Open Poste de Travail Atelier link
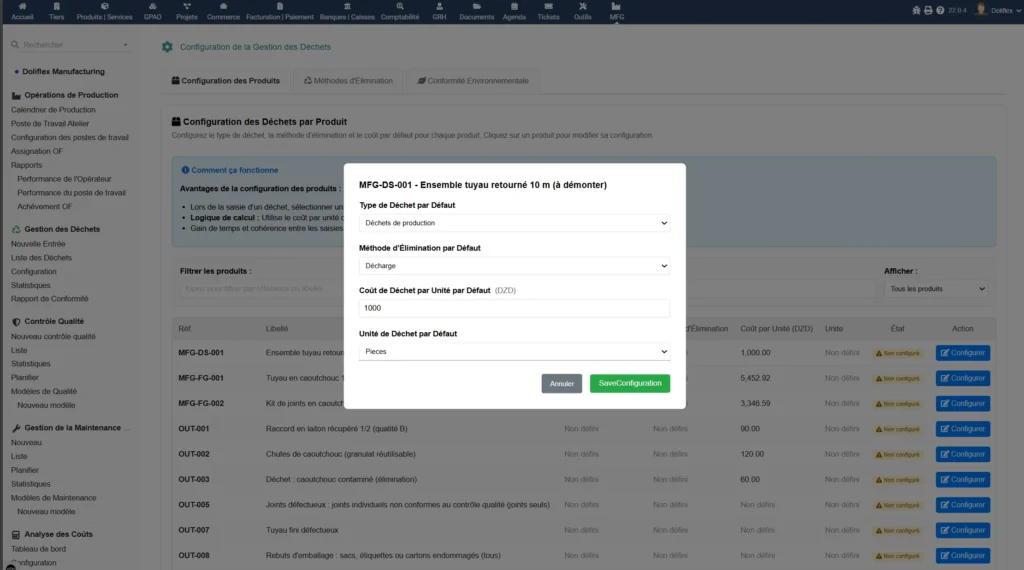 (x=50, y=123)
